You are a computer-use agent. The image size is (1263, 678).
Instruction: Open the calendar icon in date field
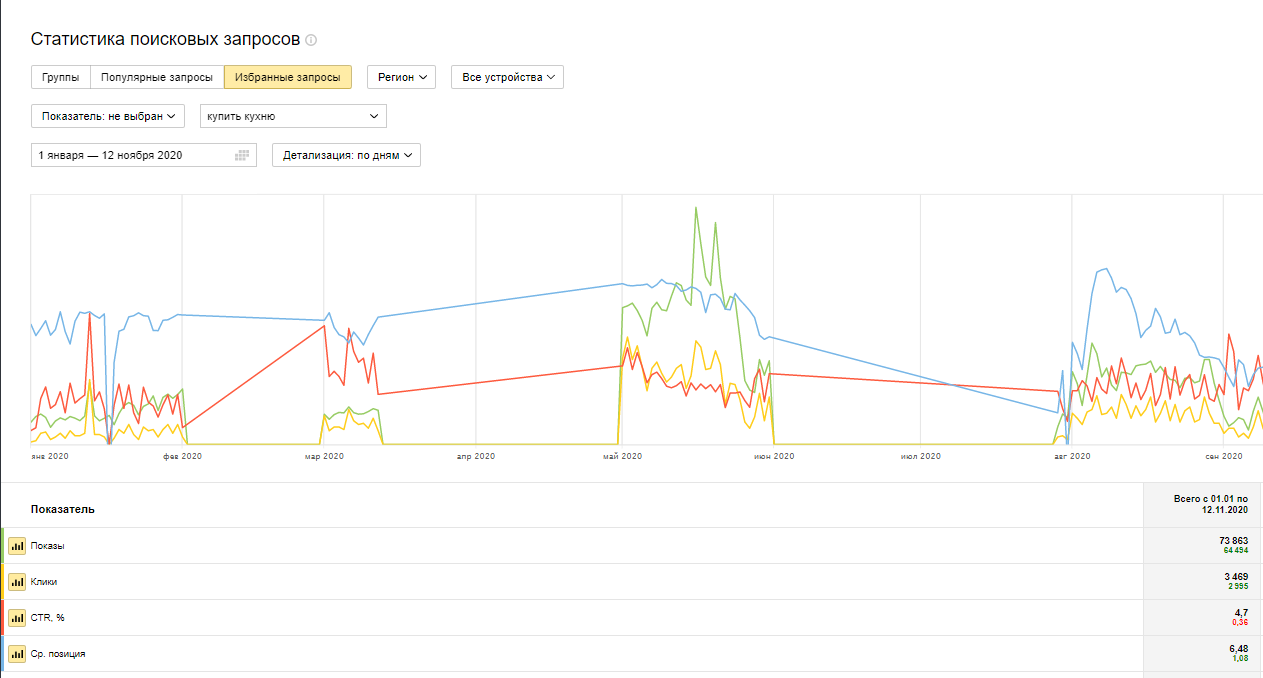(242, 155)
